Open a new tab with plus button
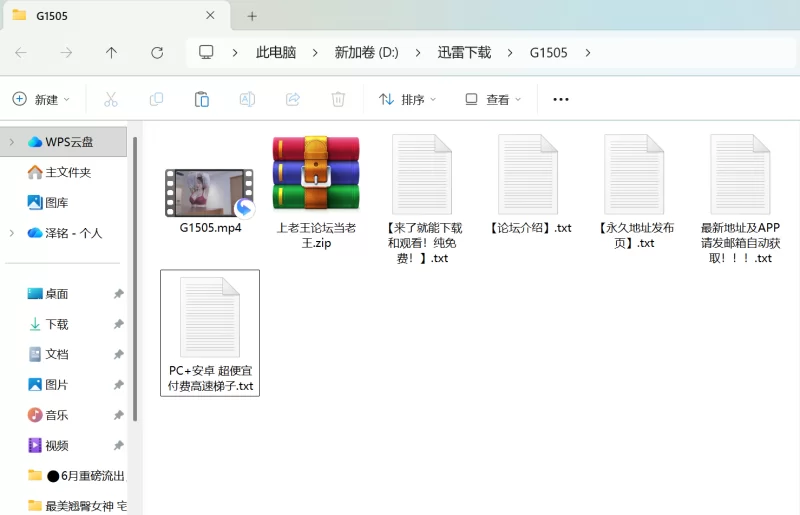Screen dimensions: 800x515 pos(252,16)
